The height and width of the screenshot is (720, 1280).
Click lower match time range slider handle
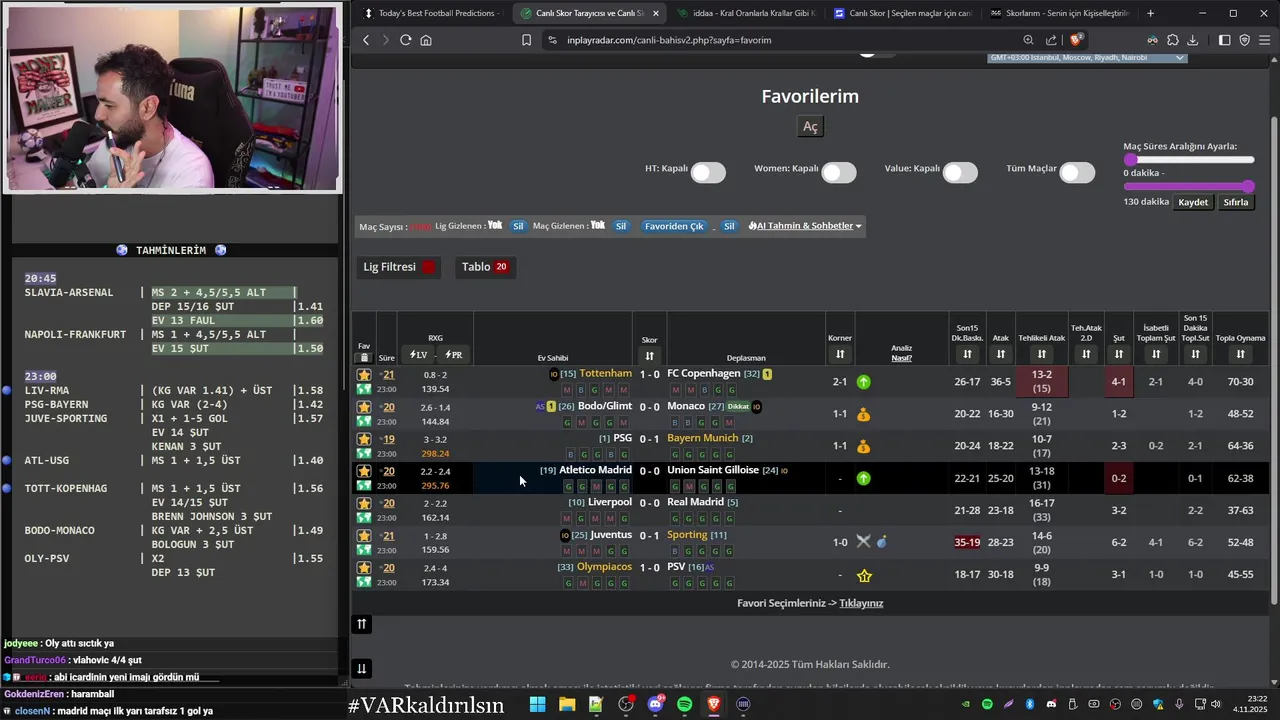1248,186
